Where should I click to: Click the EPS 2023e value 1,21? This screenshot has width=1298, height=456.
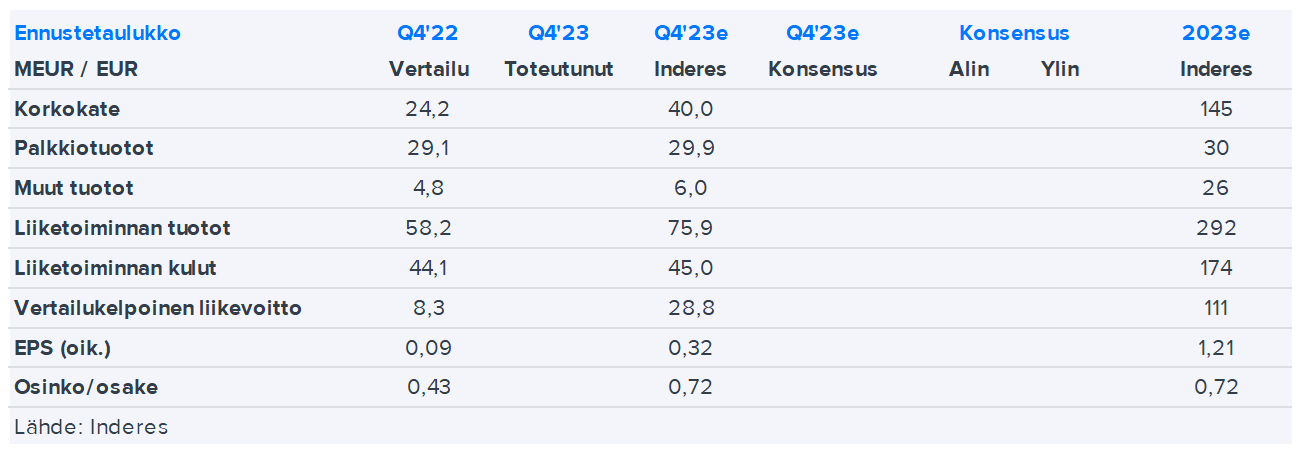(1216, 348)
